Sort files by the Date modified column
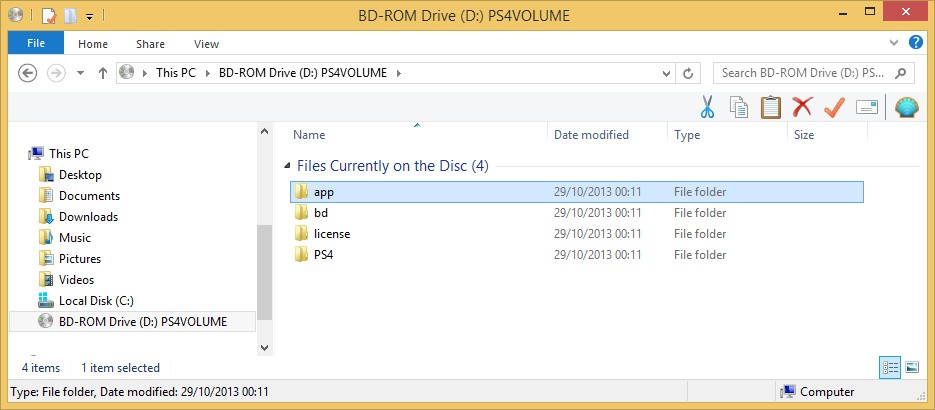The width and height of the screenshot is (935, 410). 591,135
